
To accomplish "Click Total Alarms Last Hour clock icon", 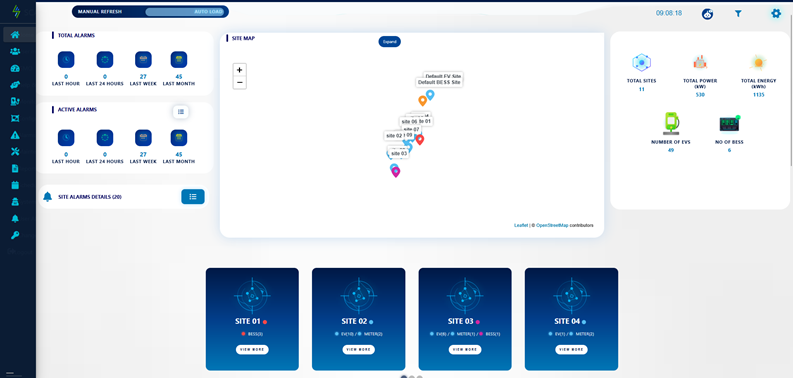I will pos(66,60).
